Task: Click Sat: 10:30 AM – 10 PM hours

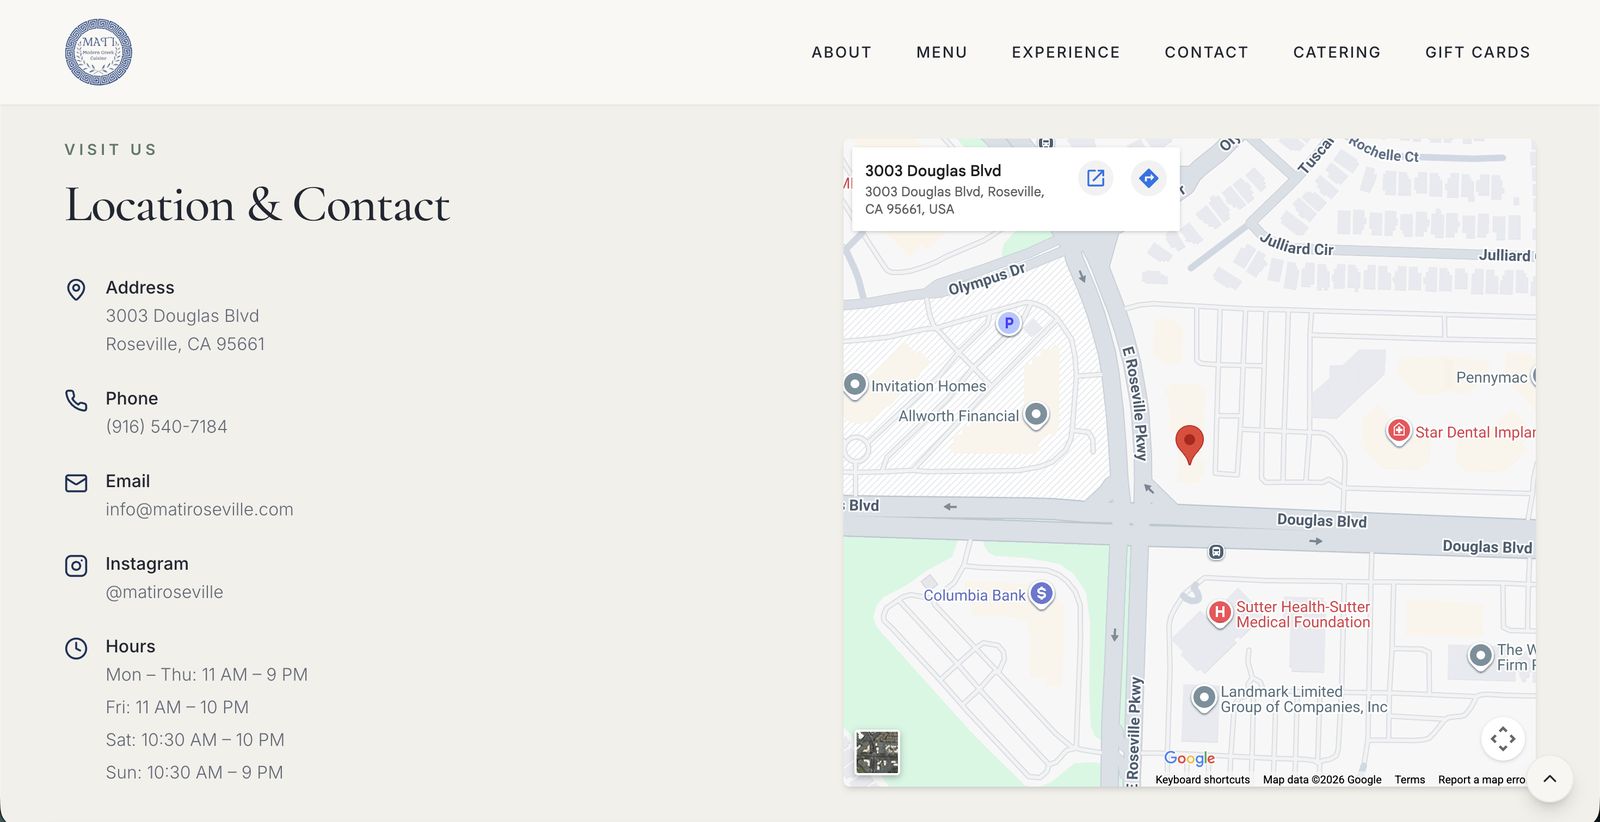Action: (x=195, y=740)
